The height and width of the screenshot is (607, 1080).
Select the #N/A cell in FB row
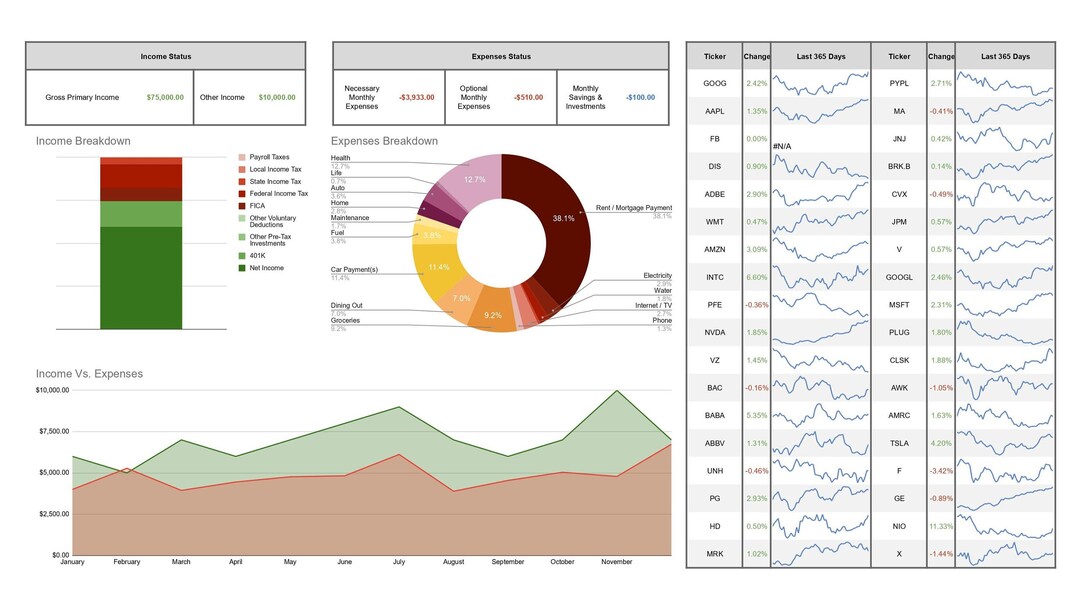(x=782, y=146)
